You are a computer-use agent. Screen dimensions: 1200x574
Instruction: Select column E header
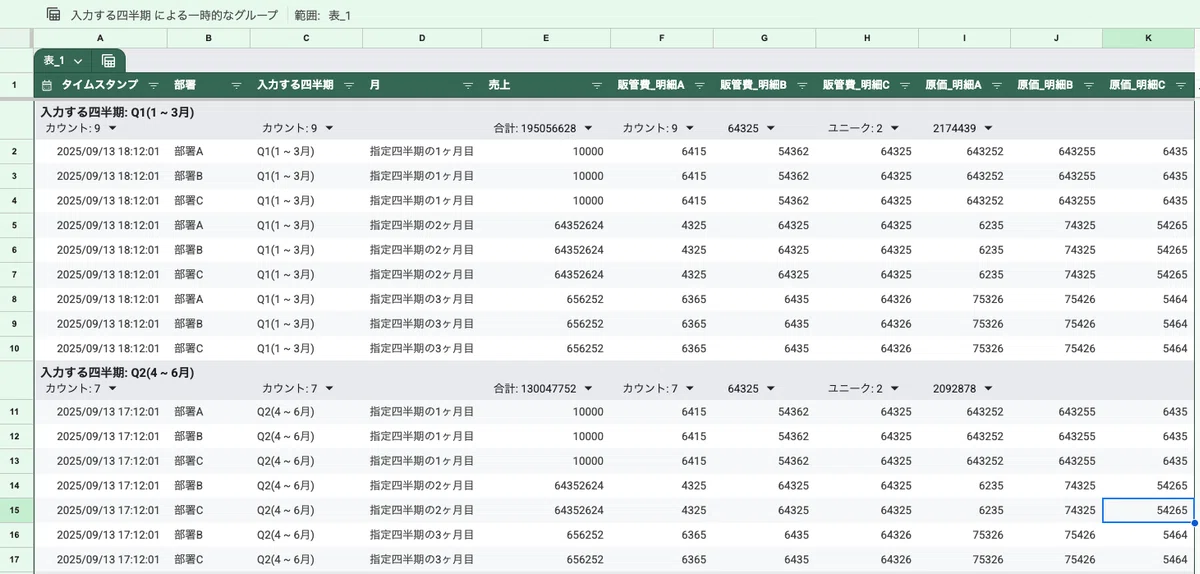coord(546,37)
